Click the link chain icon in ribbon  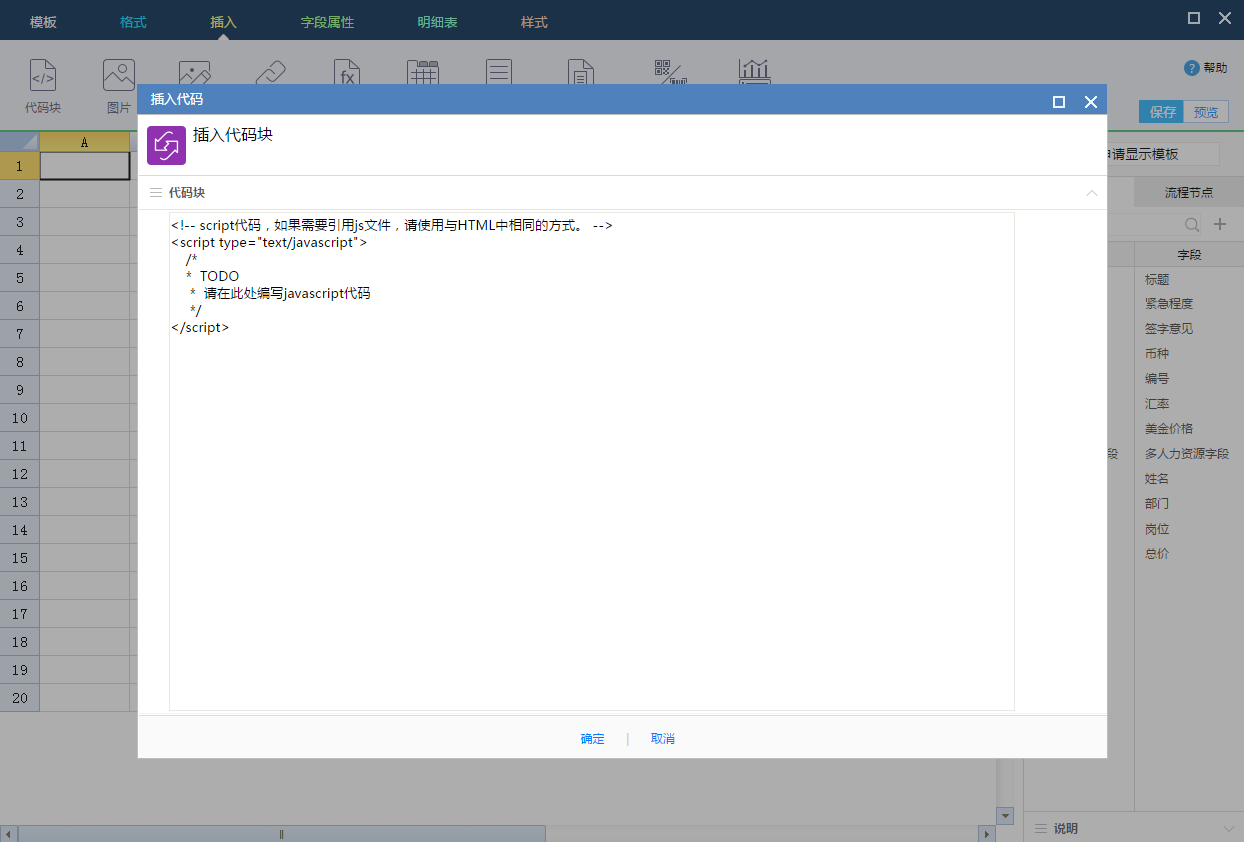point(270,72)
